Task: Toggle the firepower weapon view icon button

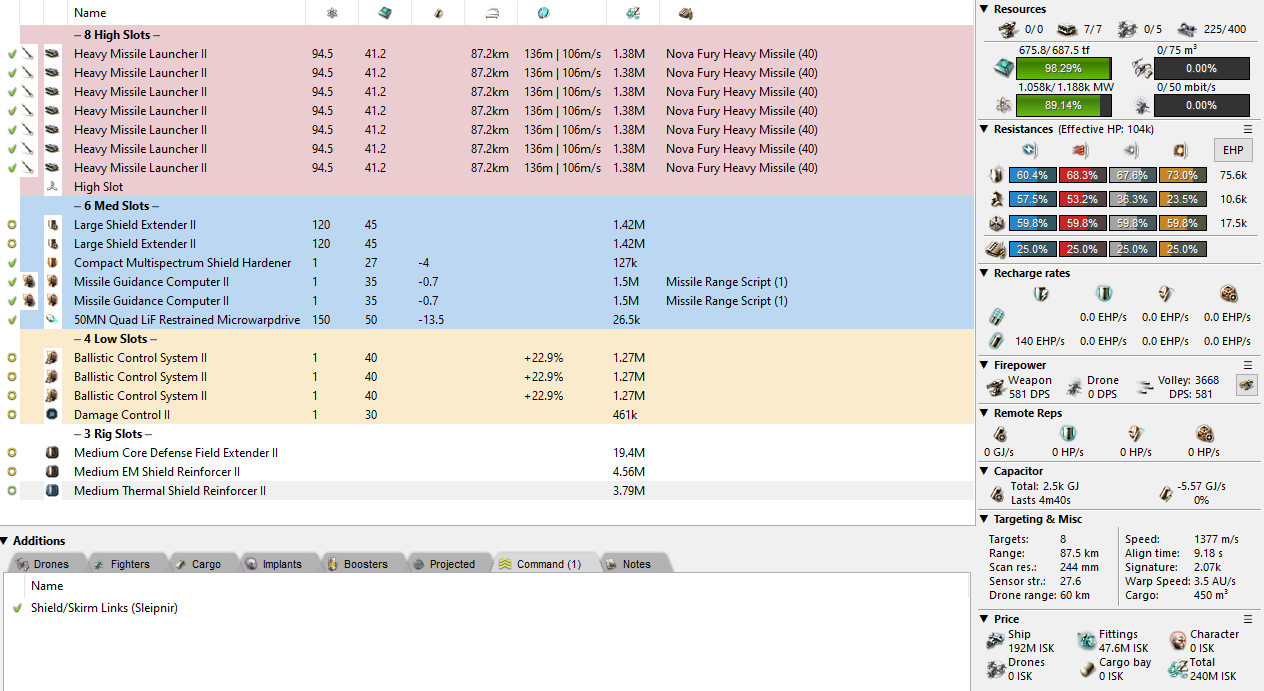Action: pos(1246,386)
